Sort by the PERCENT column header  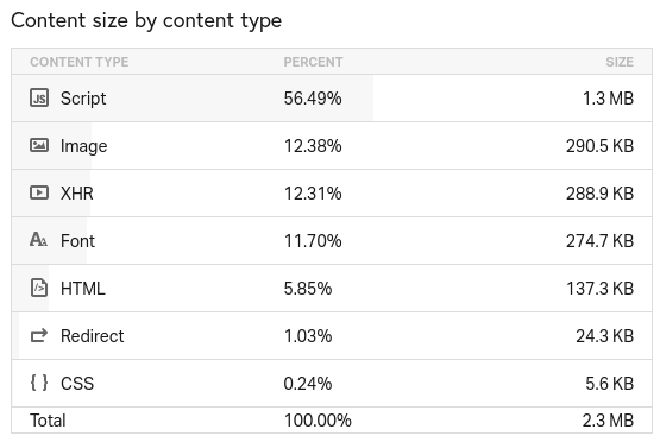click(x=313, y=62)
